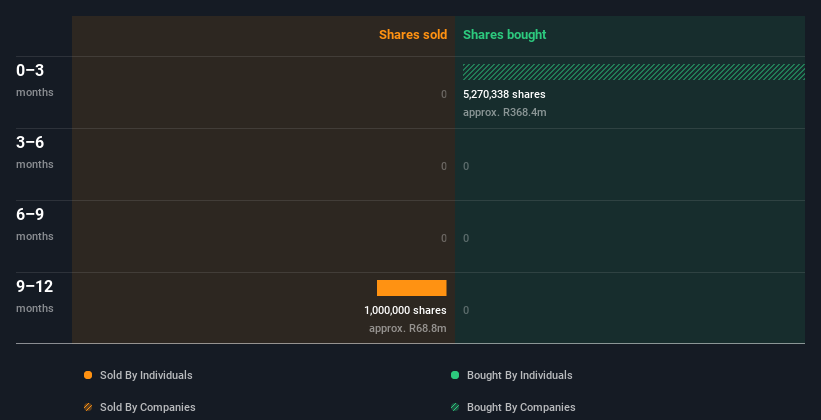Click the Bought By Individuals legend dot
This screenshot has height=420, width=821.
point(455,375)
